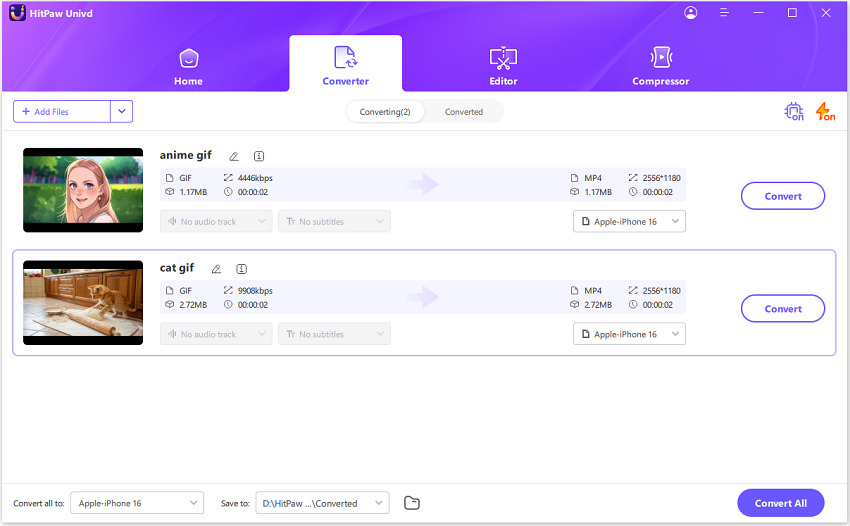Toggle lightning fast conversion icon
850x526 pixels.
tap(825, 111)
